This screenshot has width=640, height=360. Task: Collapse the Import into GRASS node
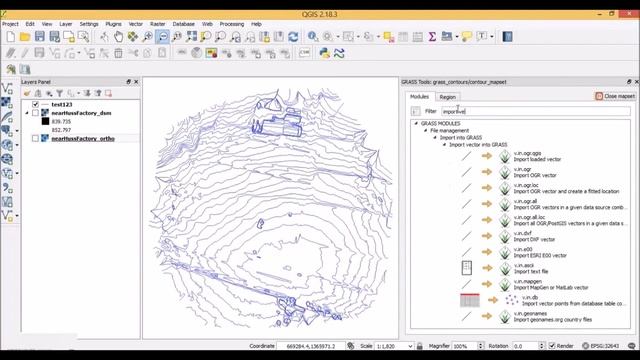pyautogui.click(x=435, y=138)
